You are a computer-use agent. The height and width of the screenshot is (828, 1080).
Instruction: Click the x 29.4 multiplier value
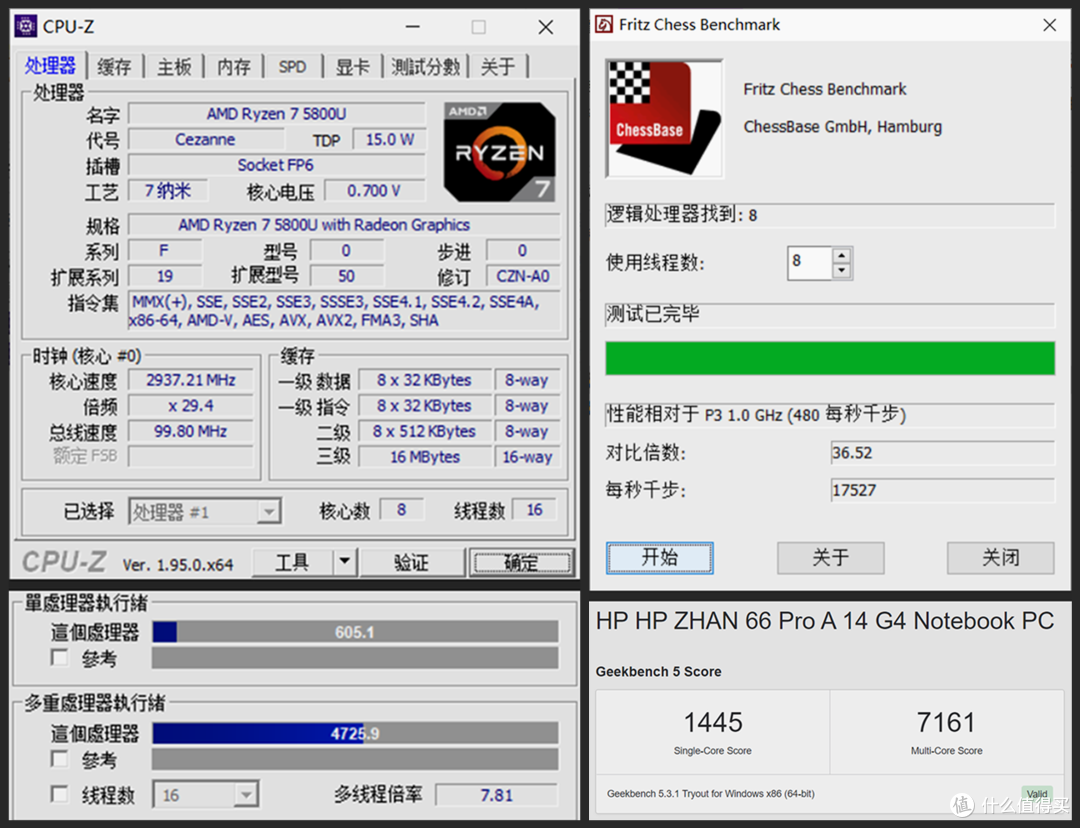tap(191, 406)
